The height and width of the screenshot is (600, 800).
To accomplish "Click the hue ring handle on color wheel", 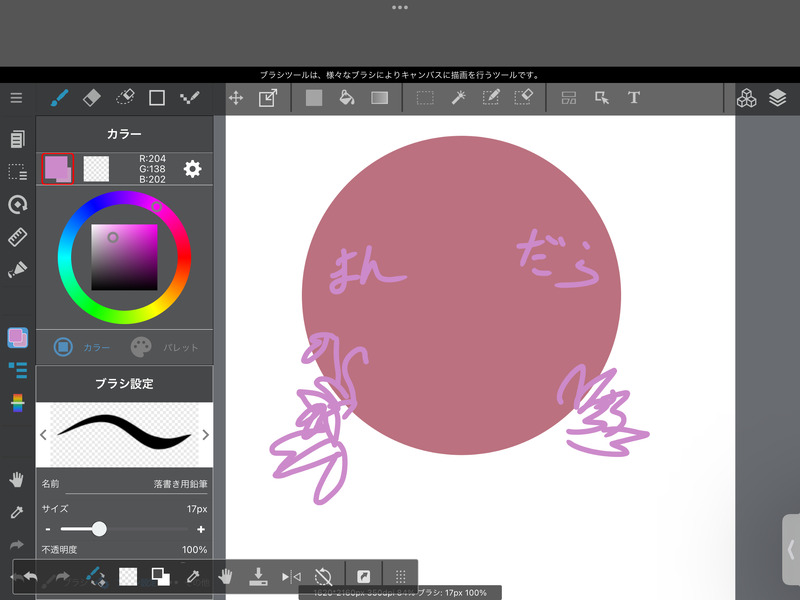I will [x=157, y=206].
